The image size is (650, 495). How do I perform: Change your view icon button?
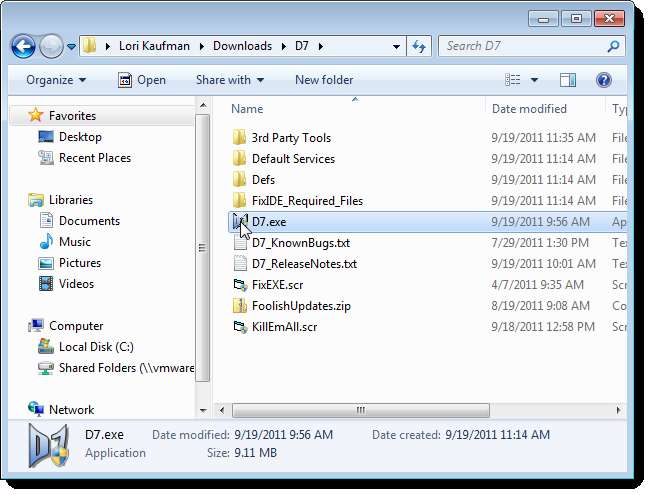513,80
